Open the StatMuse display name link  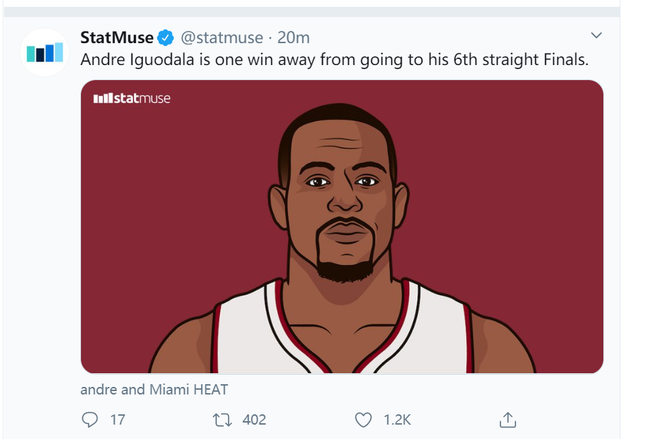[x=117, y=38]
